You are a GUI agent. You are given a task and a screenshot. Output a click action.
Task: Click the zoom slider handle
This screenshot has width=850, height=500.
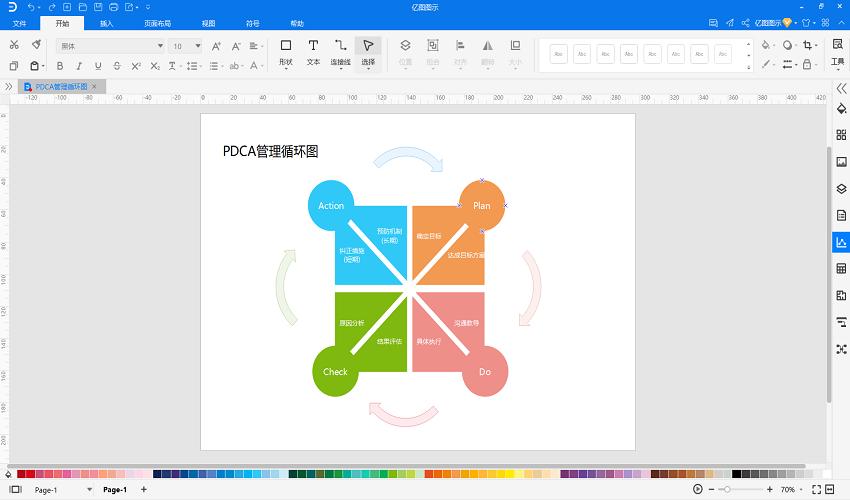tap(727, 489)
